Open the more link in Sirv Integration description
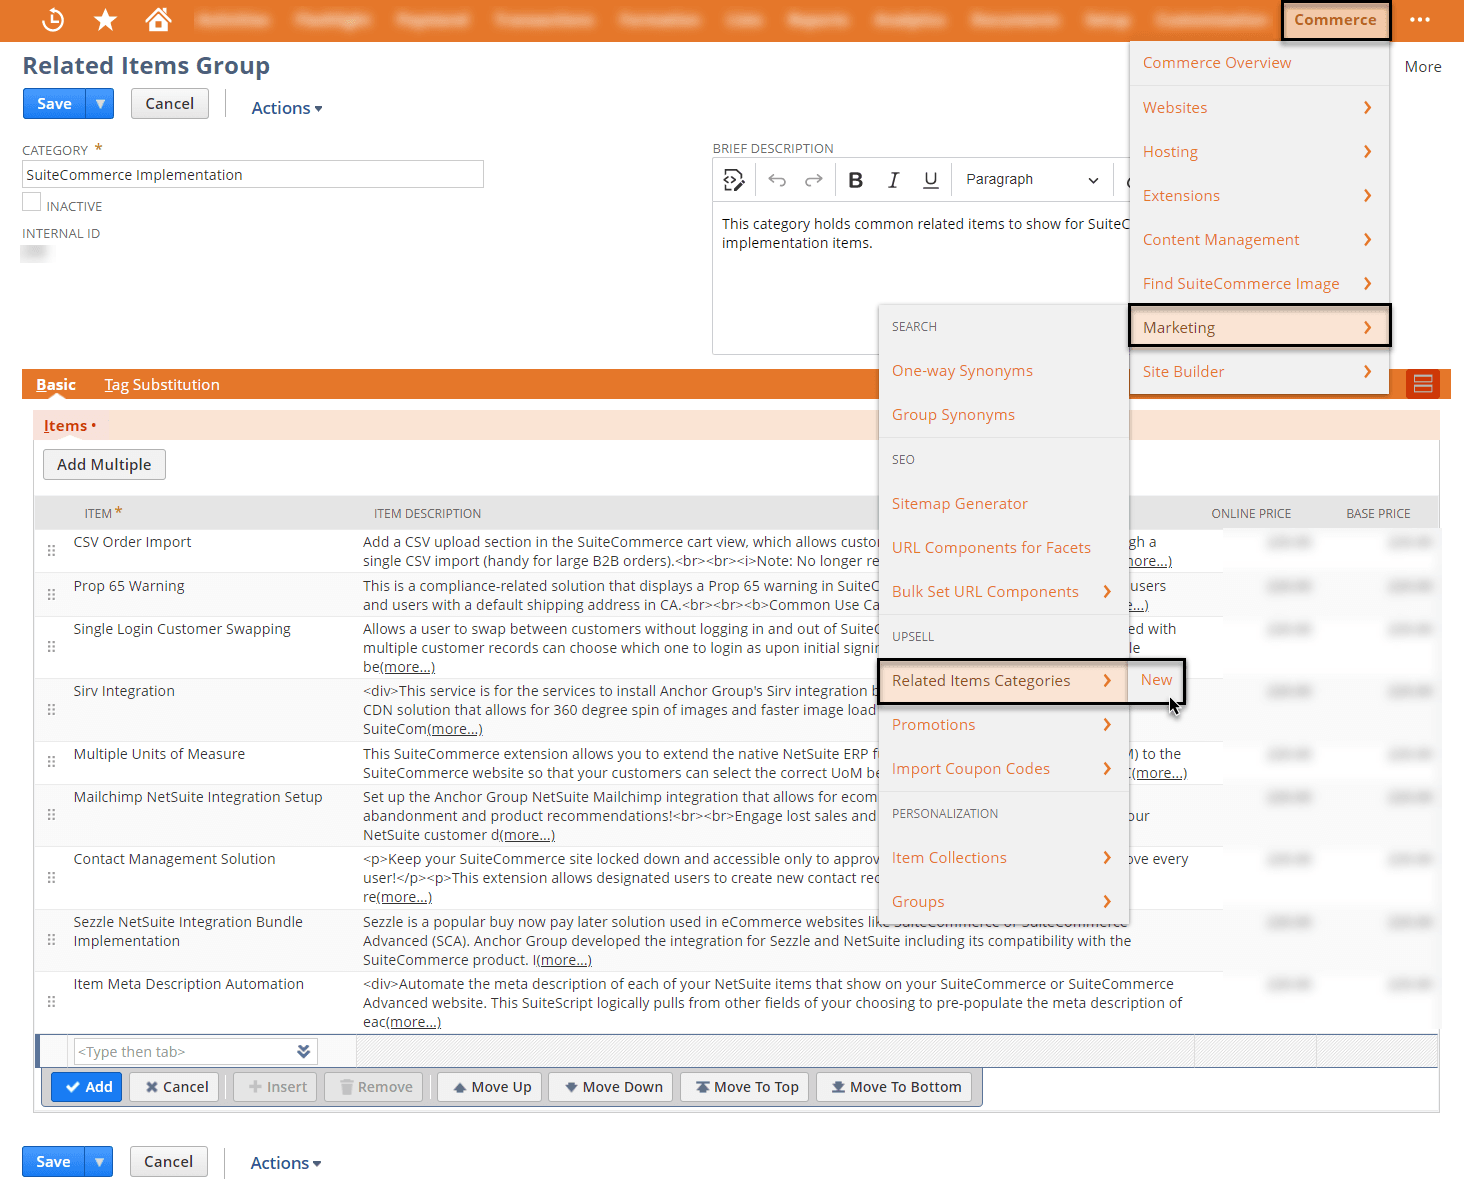1464x1196 pixels. pyautogui.click(x=455, y=730)
